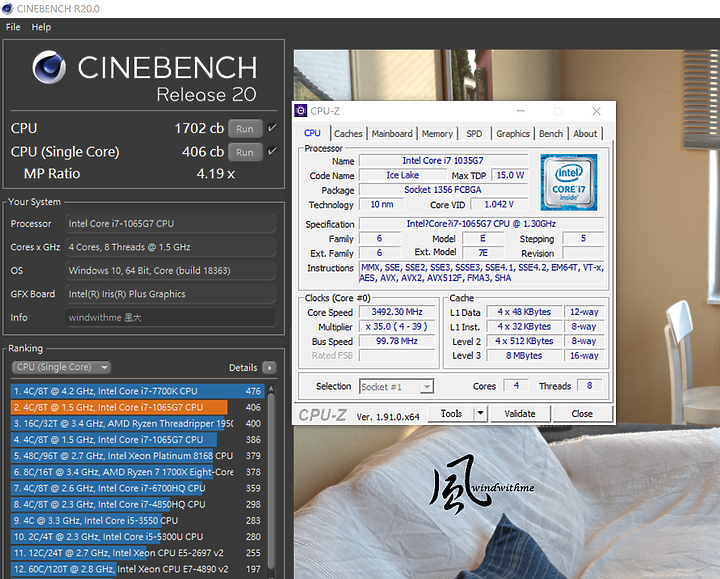Select the i5-5300U ranking row
The height and width of the screenshot is (579, 720).
coord(137,537)
